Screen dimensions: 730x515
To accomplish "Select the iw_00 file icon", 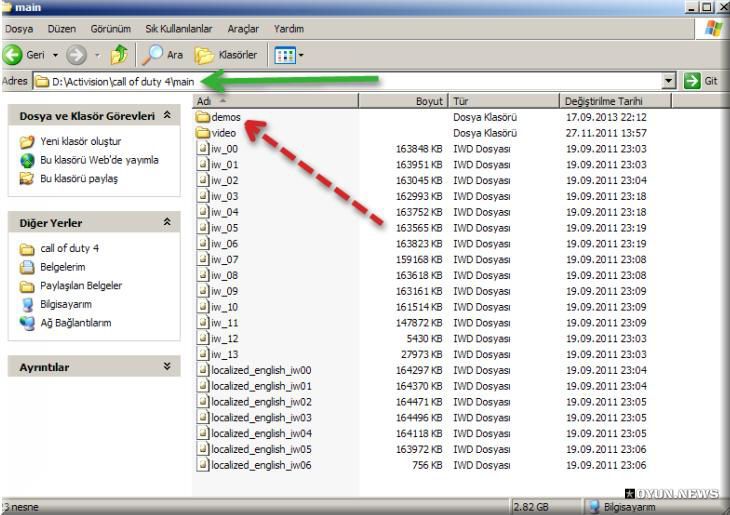I will [203, 149].
